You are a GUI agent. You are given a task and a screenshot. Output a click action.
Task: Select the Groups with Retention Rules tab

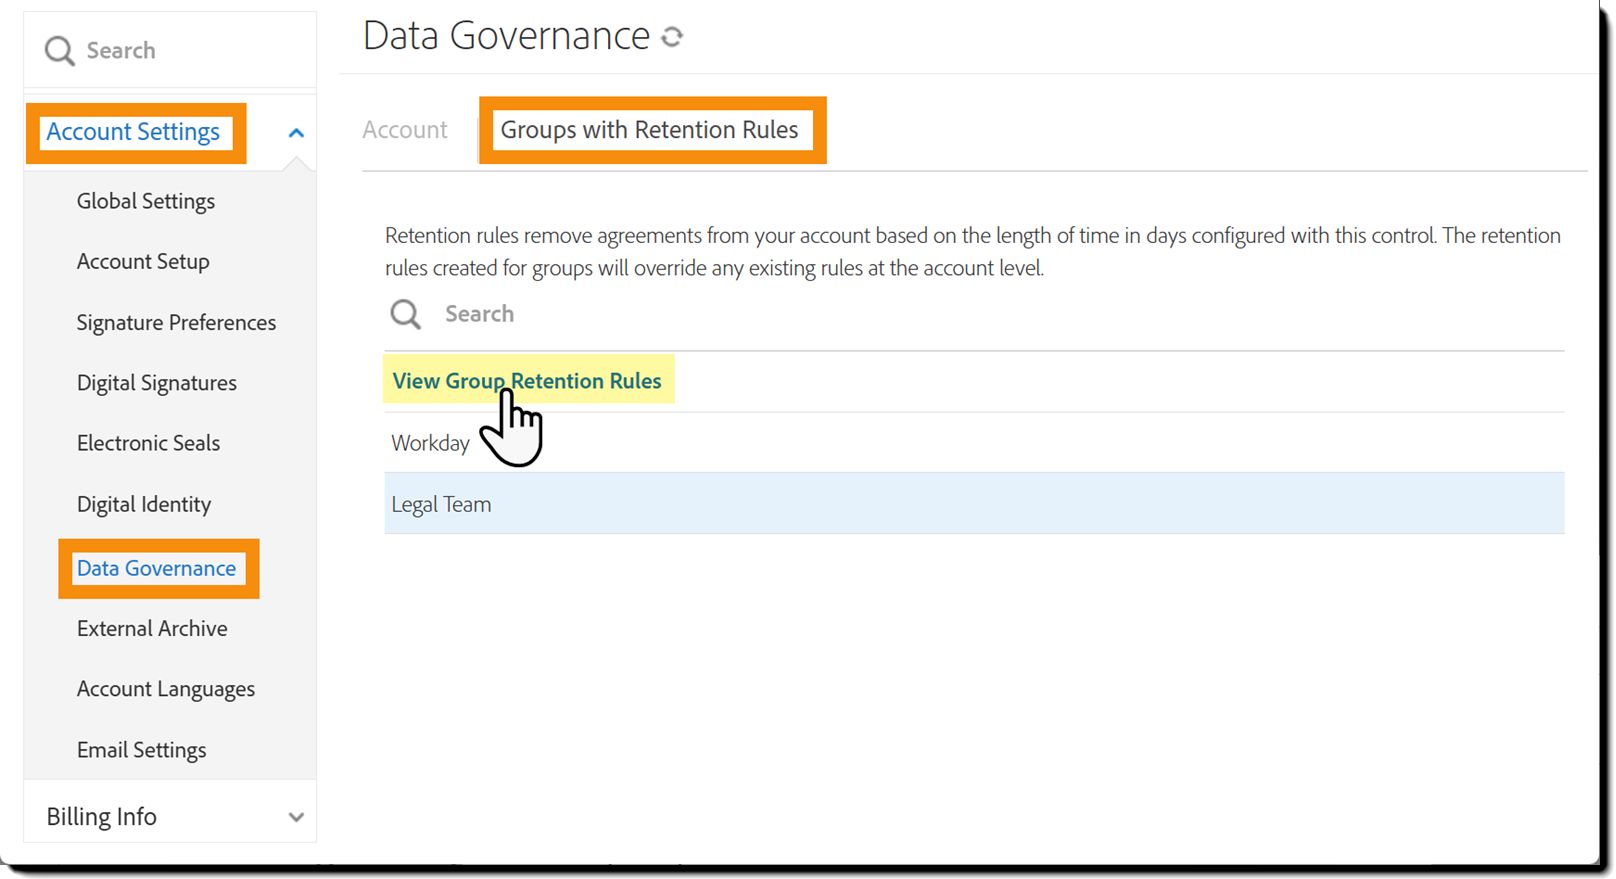tap(650, 130)
